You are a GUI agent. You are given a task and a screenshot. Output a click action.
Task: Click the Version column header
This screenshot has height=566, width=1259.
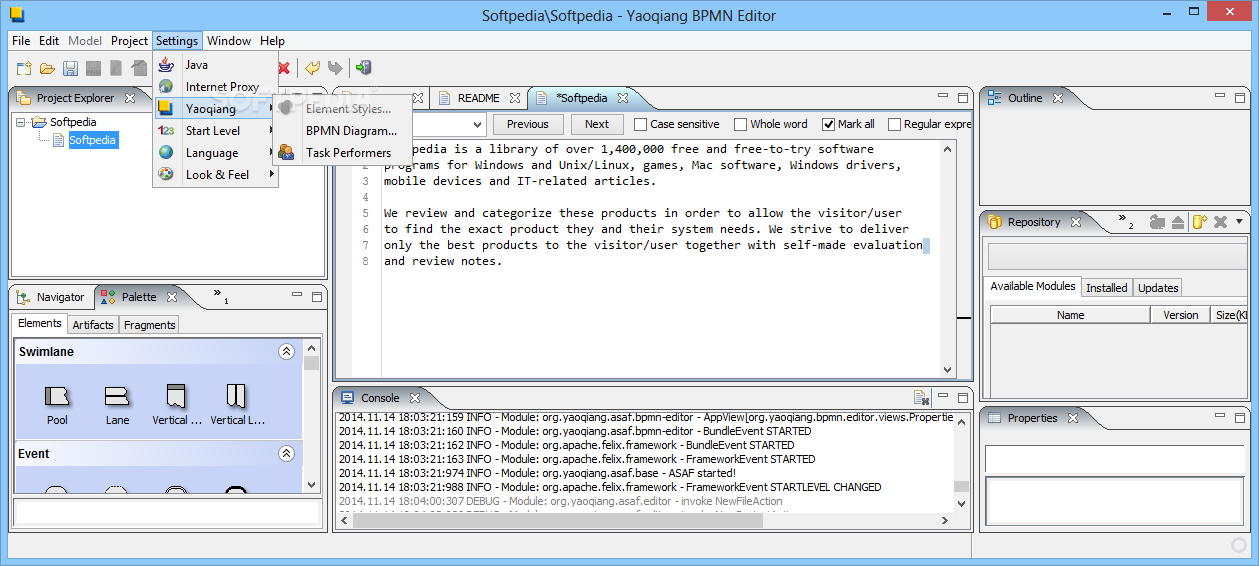coord(1180,315)
